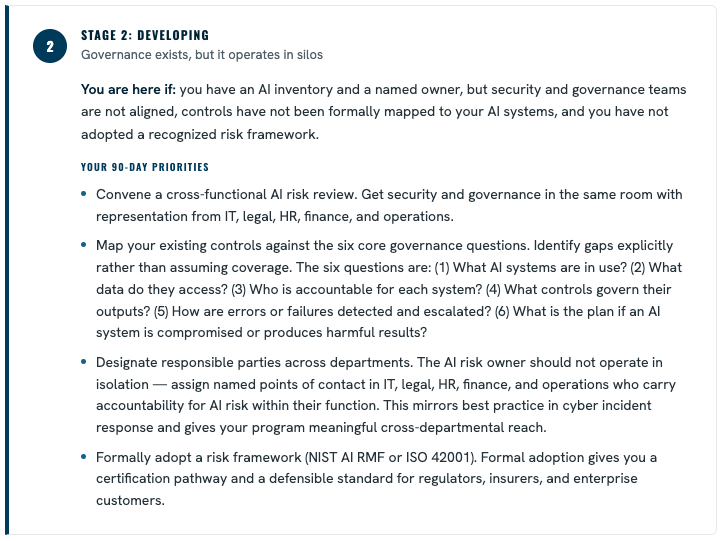
Task: Click the phrase 'certification pathway' in last bullet
Action: point(161,479)
